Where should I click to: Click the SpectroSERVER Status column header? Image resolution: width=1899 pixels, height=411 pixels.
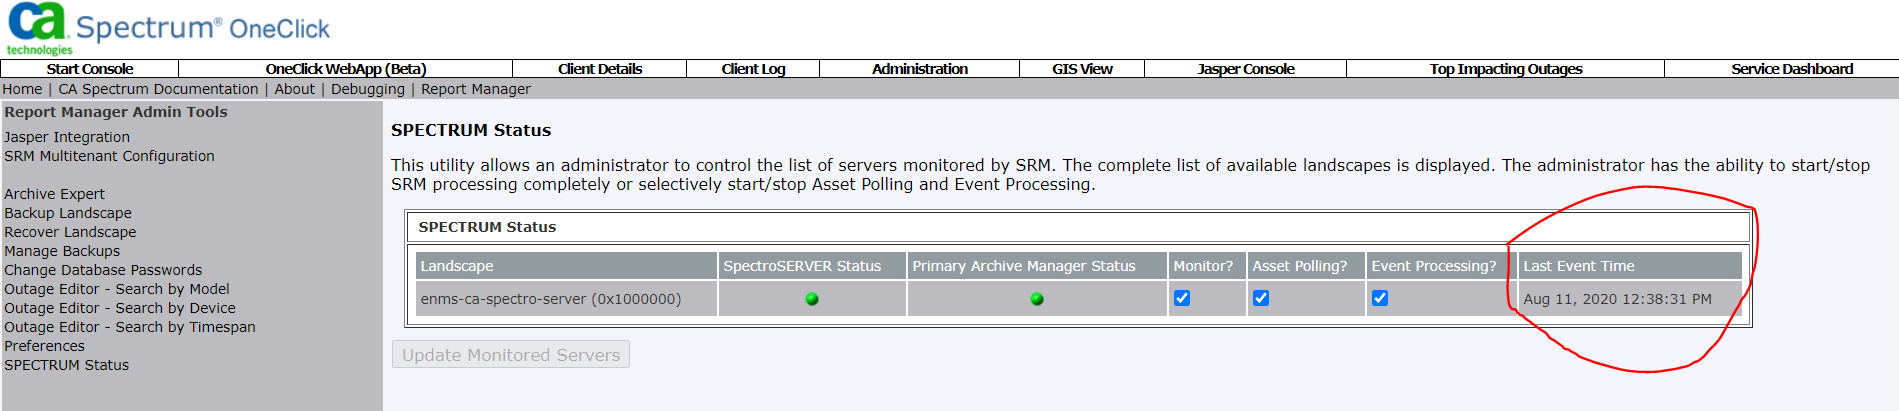(x=812, y=266)
